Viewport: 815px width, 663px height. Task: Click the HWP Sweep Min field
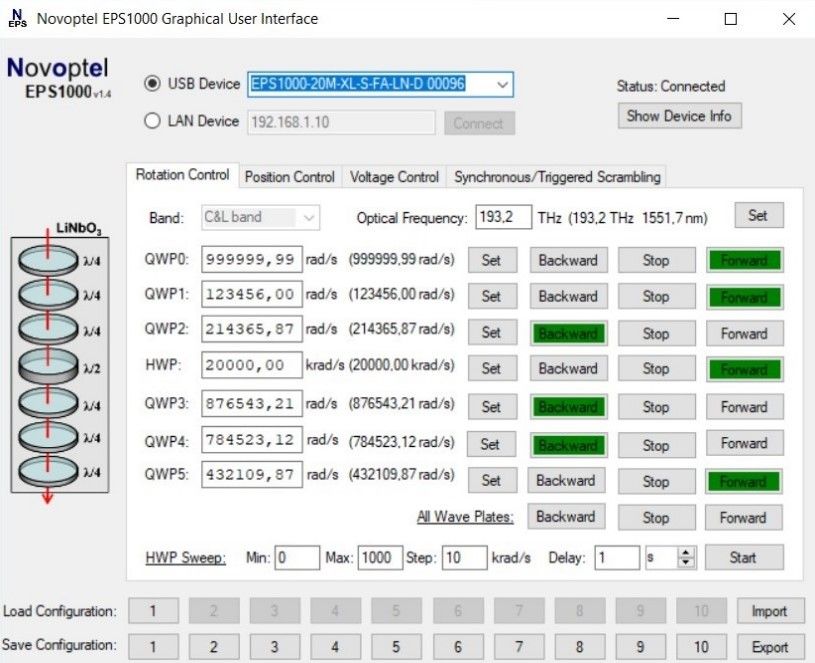point(297,558)
